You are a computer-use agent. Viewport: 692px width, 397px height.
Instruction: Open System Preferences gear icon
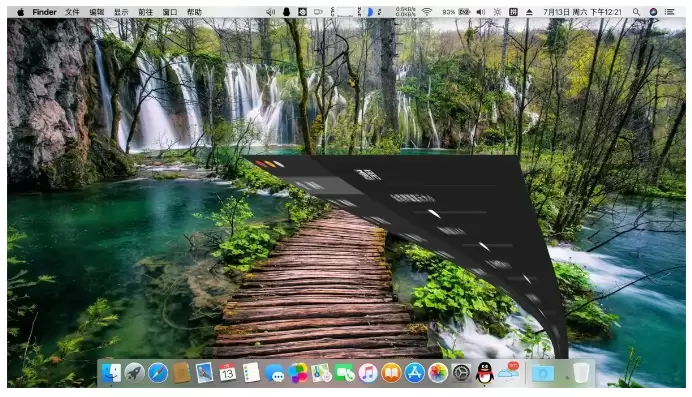tap(461, 373)
